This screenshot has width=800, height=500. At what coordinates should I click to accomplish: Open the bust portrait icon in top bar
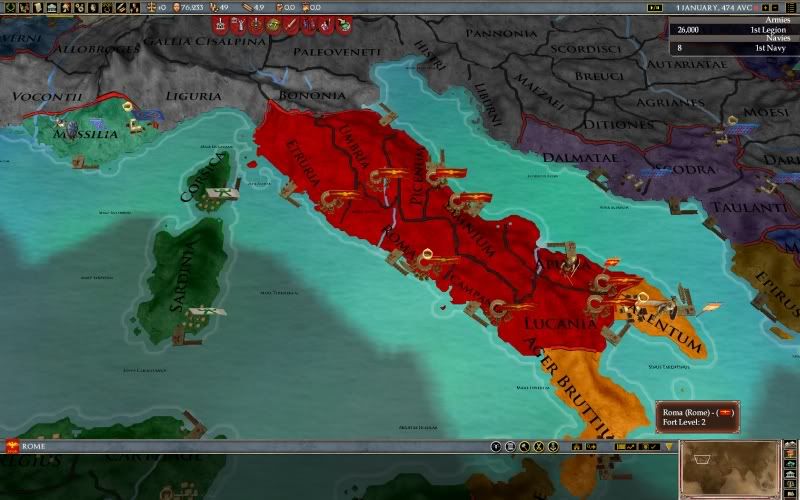[x=93, y=8]
